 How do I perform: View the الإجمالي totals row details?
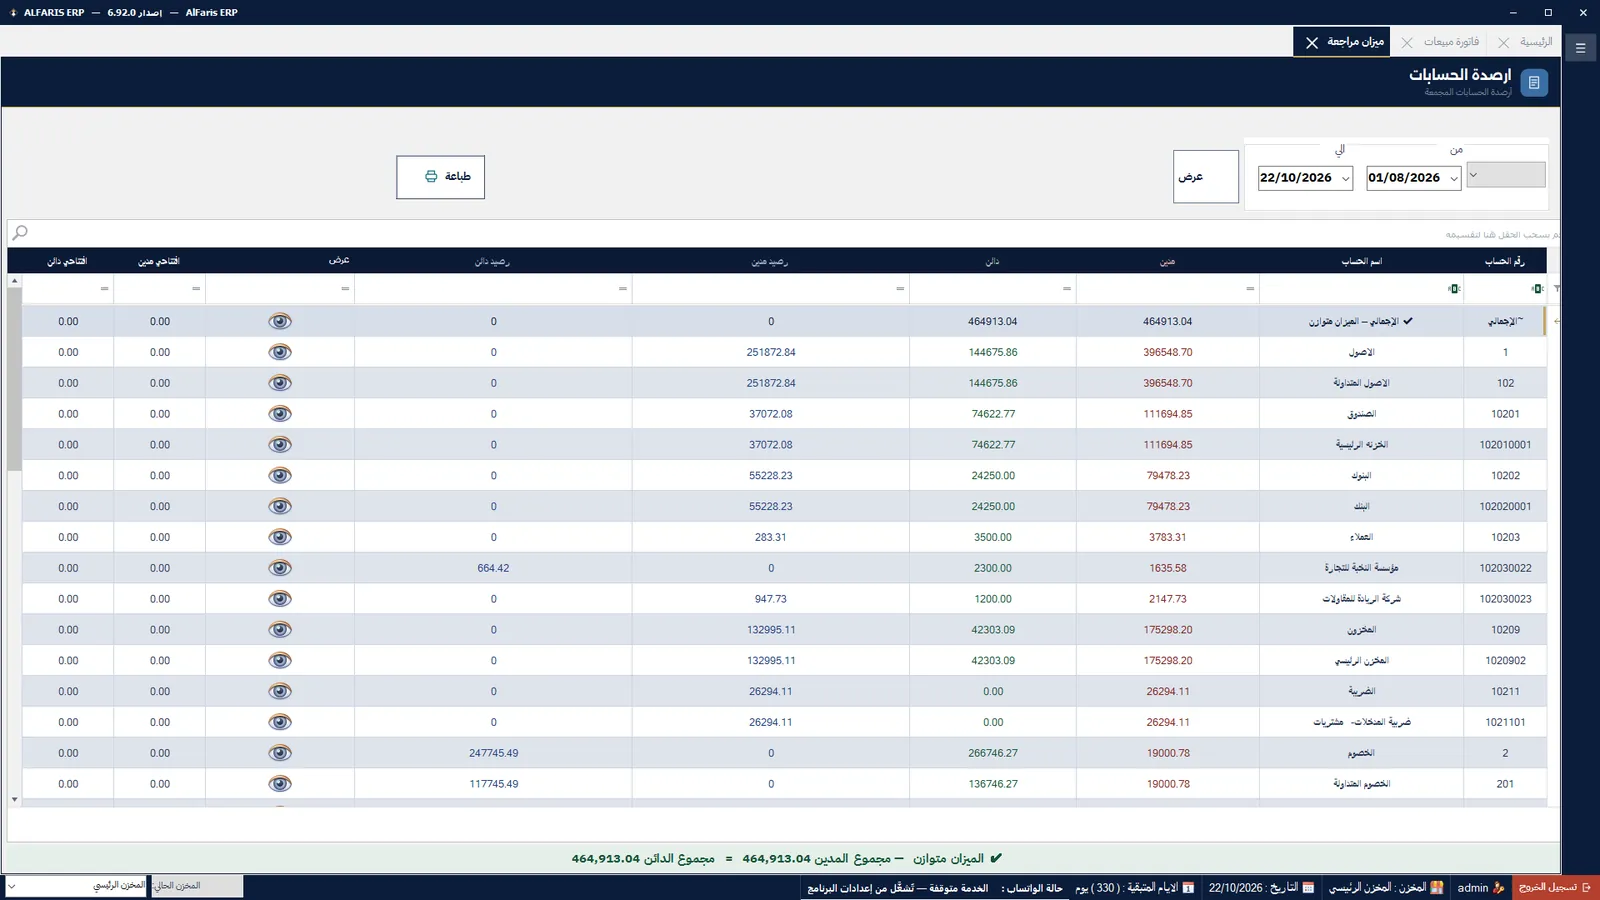[280, 321]
